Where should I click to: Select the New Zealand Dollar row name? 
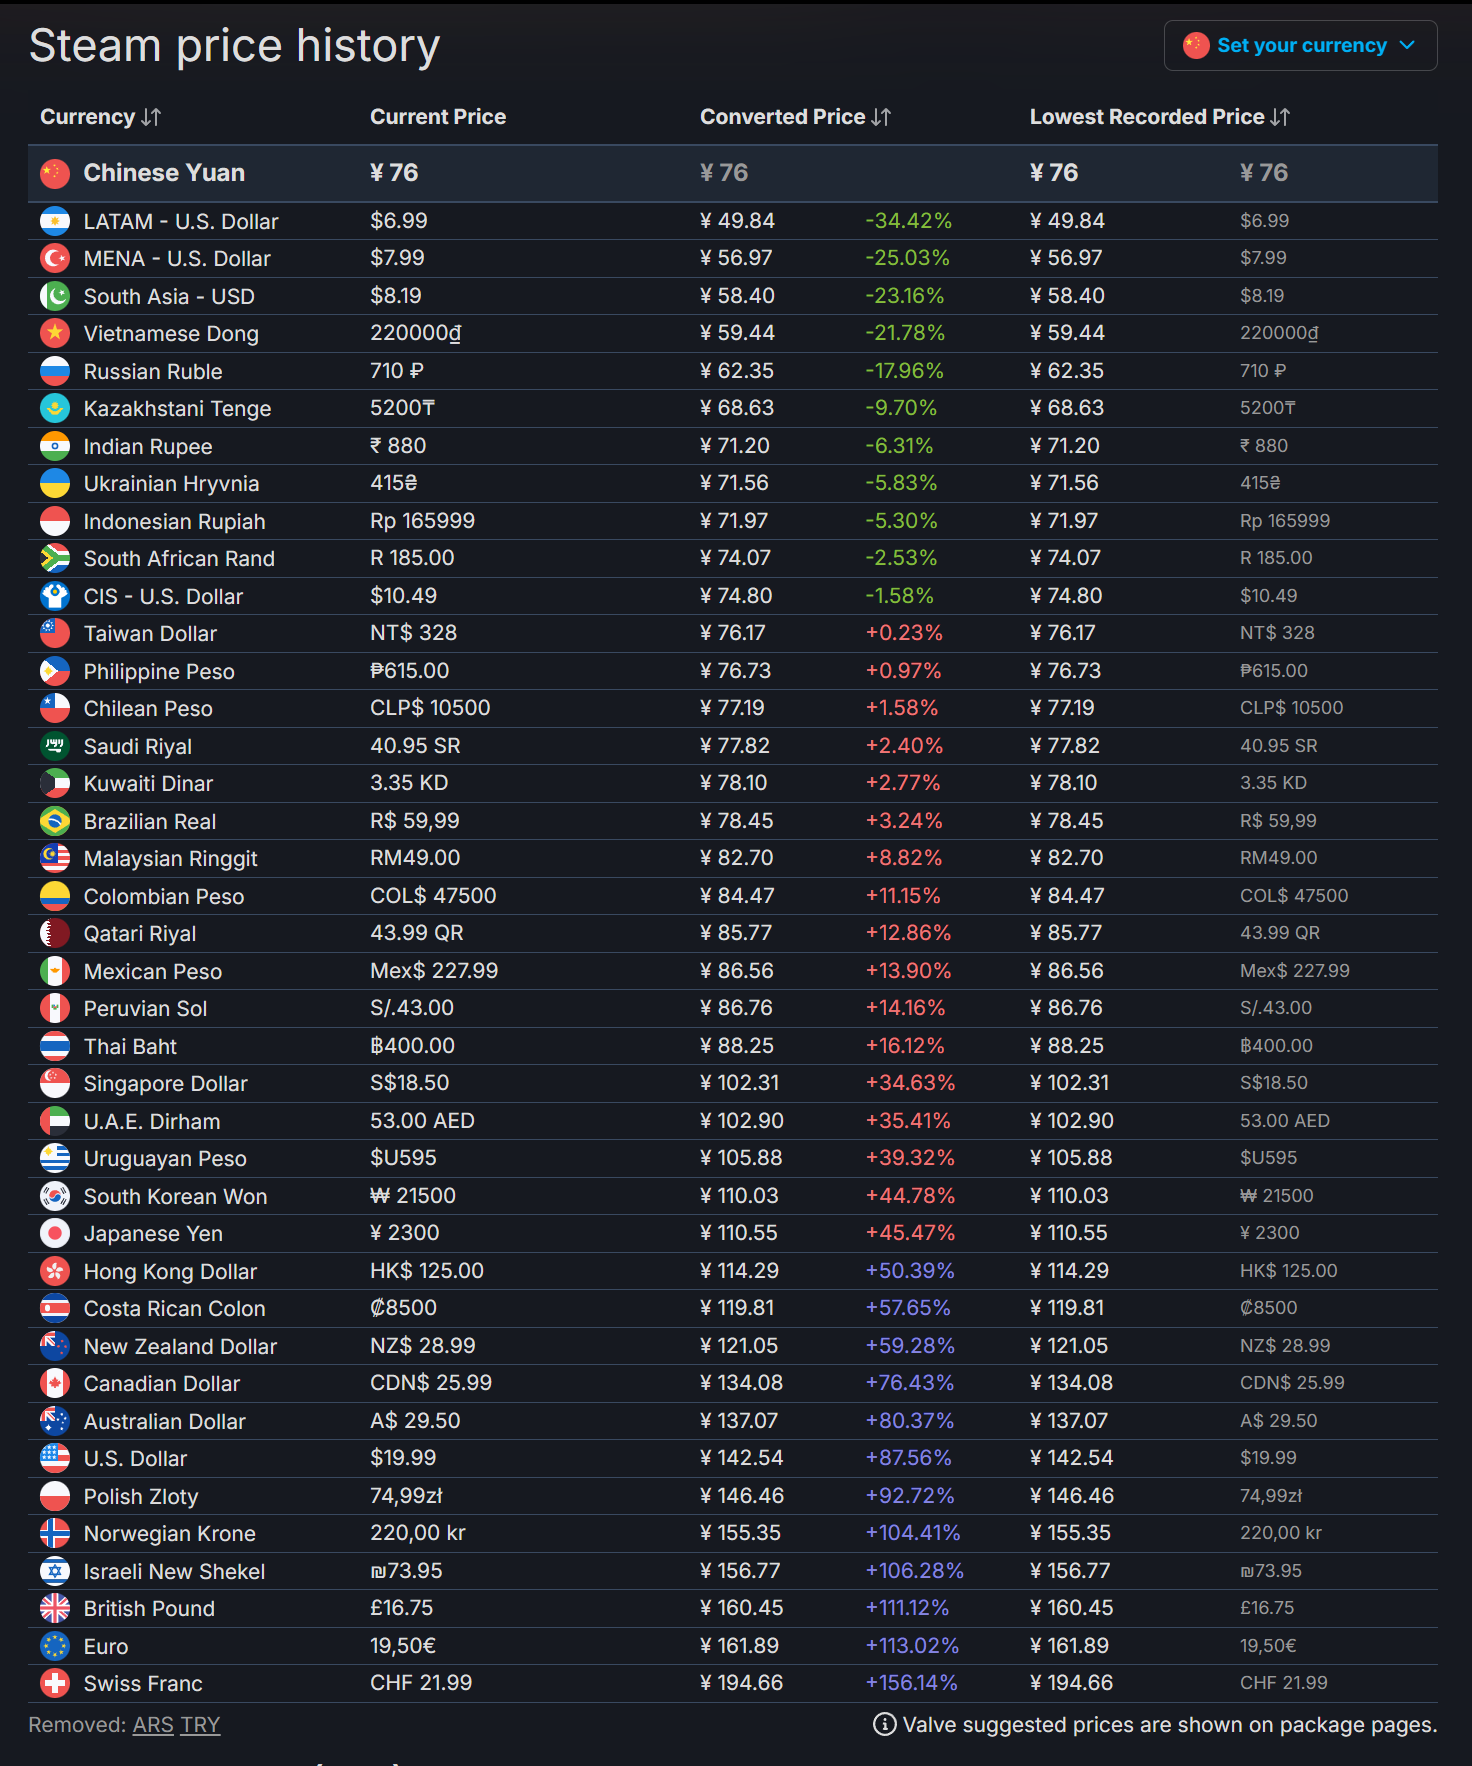pos(180,1346)
